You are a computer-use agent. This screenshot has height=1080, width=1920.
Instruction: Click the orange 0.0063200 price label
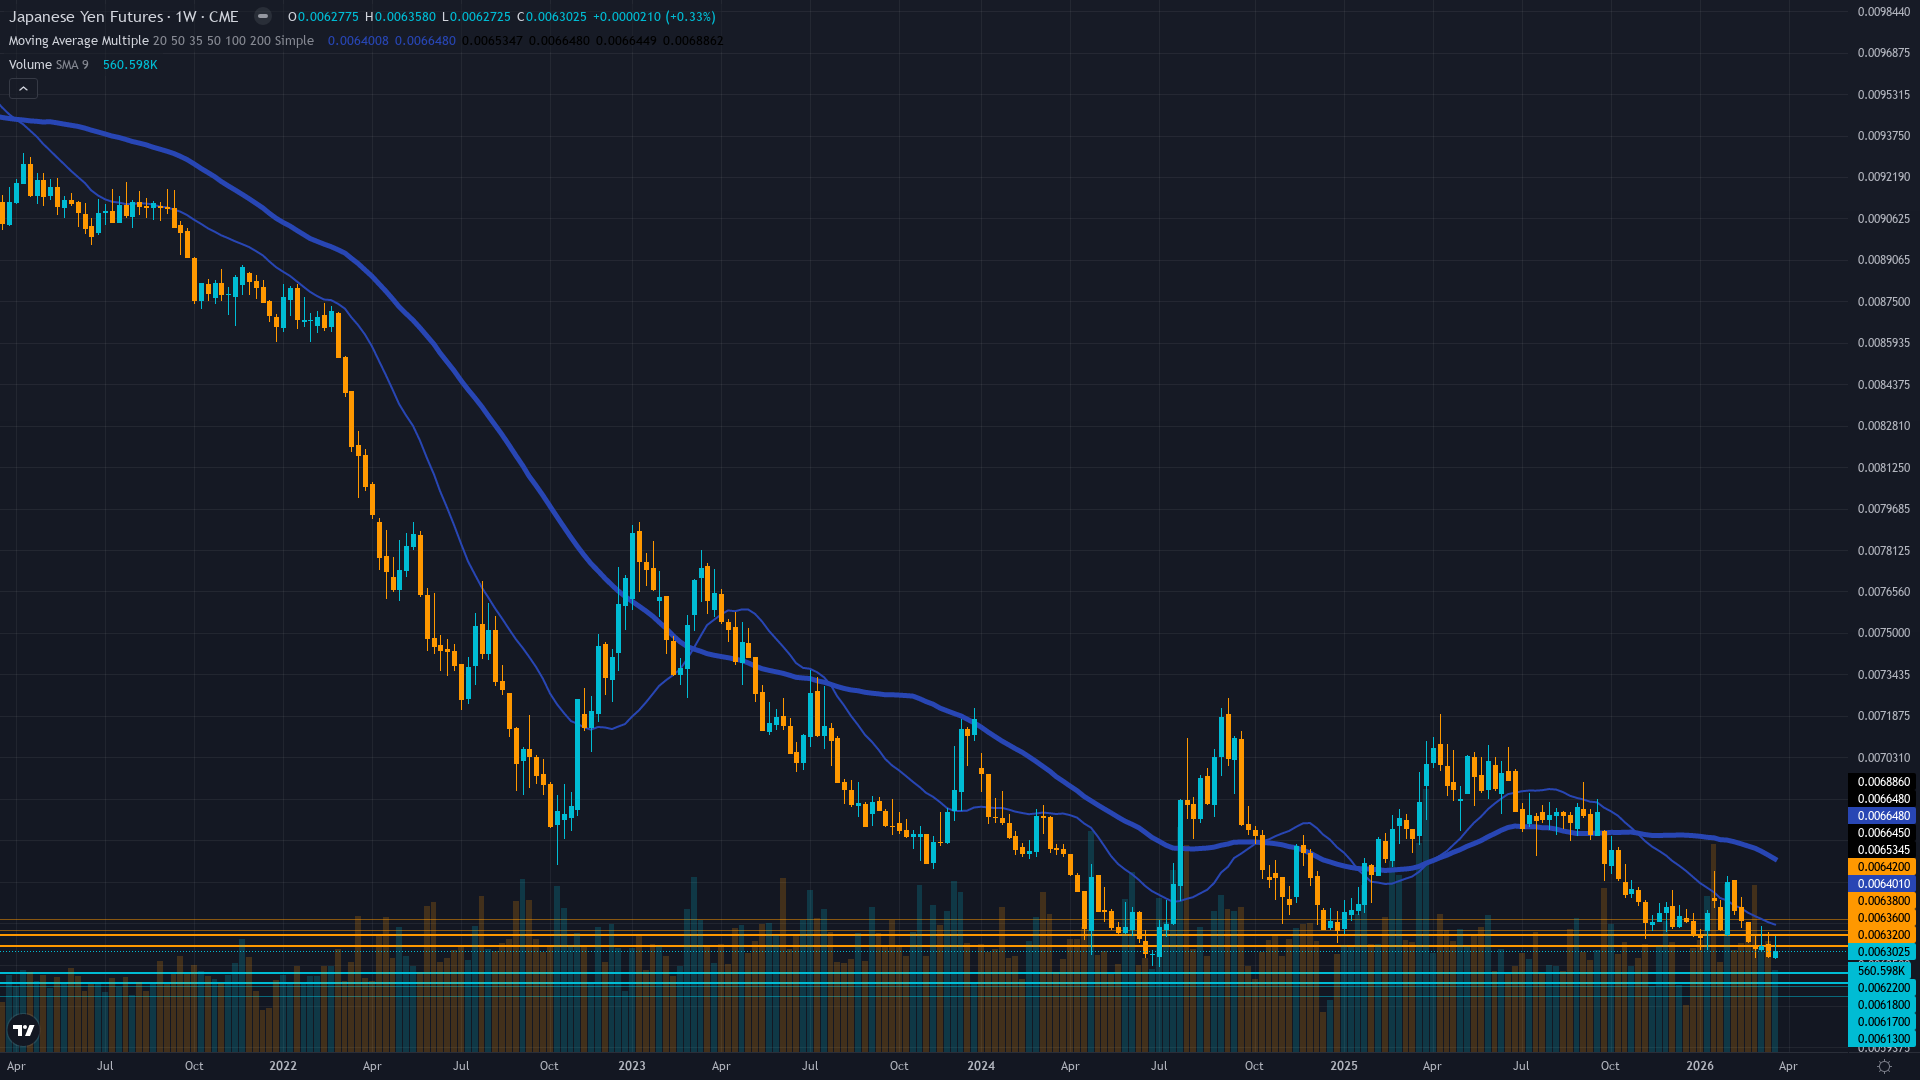click(1883, 935)
